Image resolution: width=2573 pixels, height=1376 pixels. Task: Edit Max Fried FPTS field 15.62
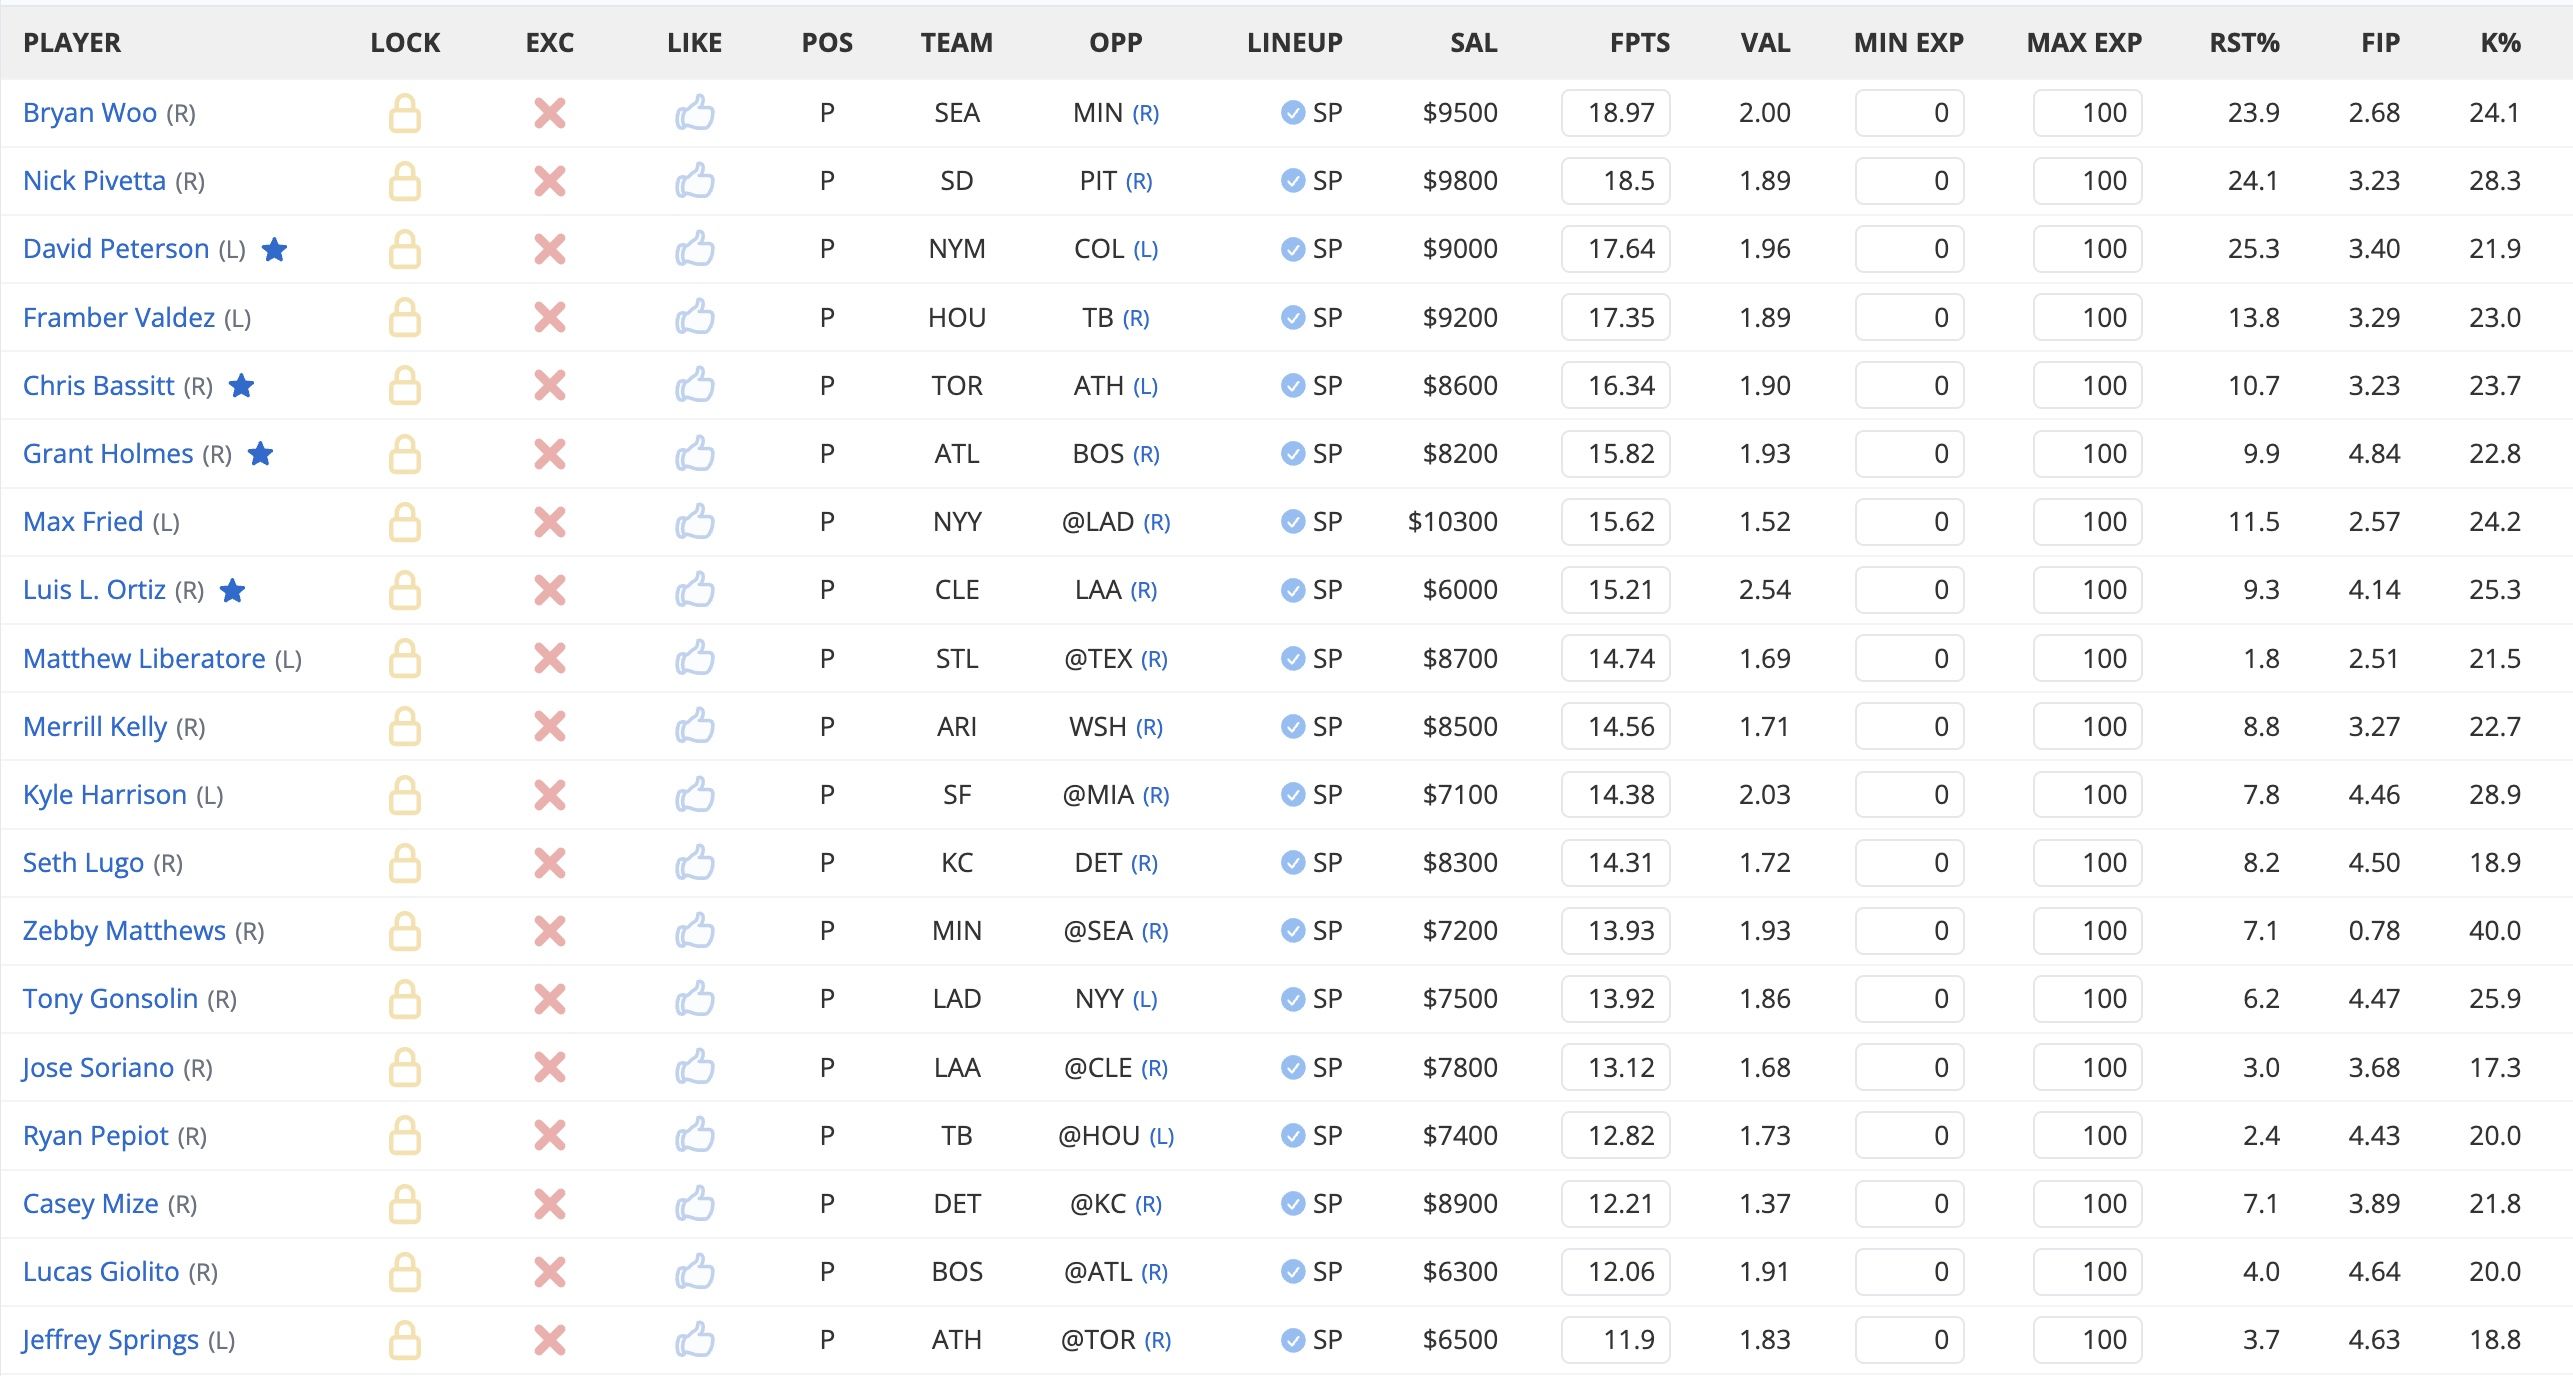[x=1616, y=522]
